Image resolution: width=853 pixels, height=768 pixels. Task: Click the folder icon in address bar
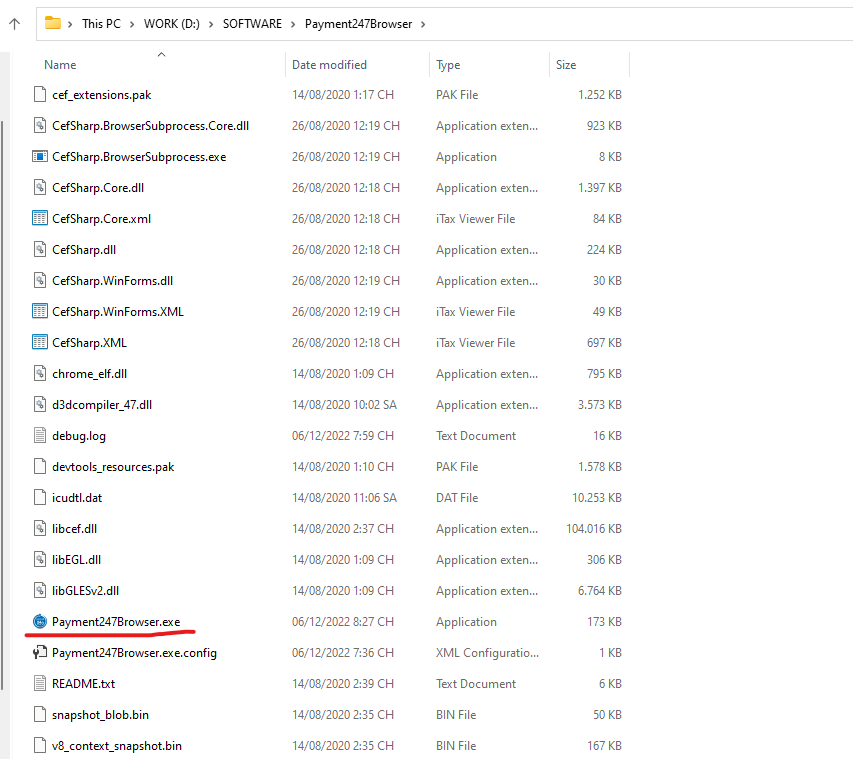pos(53,23)
